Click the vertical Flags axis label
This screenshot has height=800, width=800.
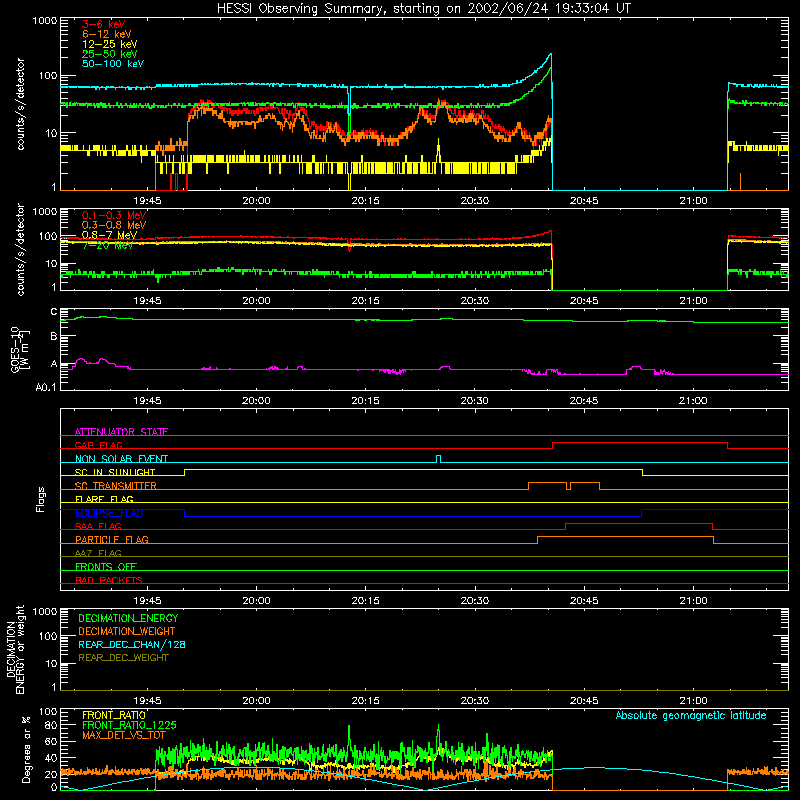41,499
